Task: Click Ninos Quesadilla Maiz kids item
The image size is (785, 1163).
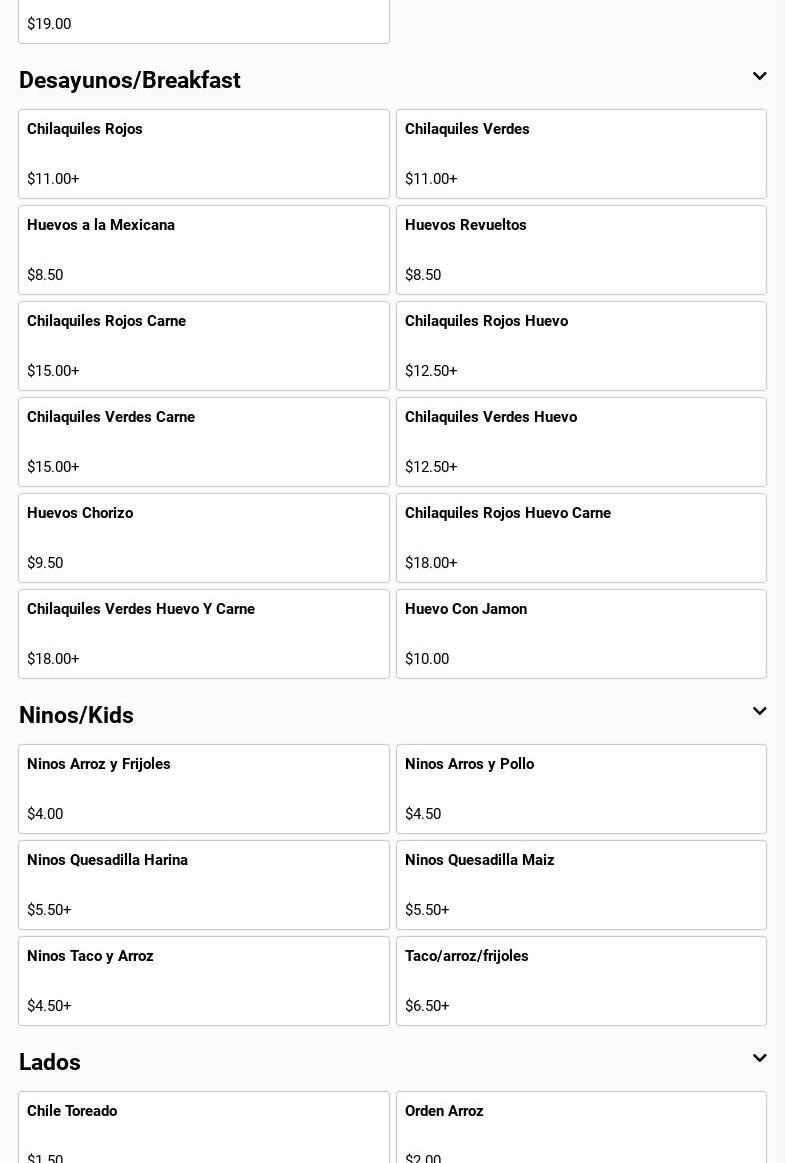Action: pos(581,885)
